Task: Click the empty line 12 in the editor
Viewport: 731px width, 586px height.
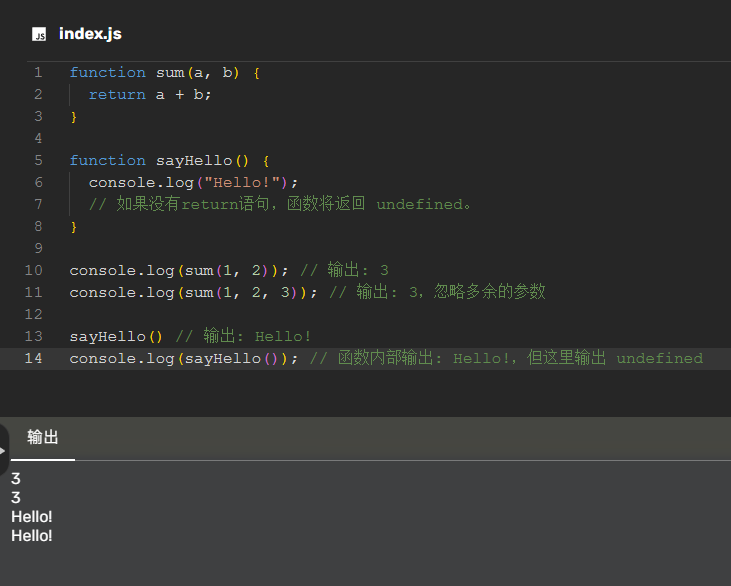Action: pos(300,314)
